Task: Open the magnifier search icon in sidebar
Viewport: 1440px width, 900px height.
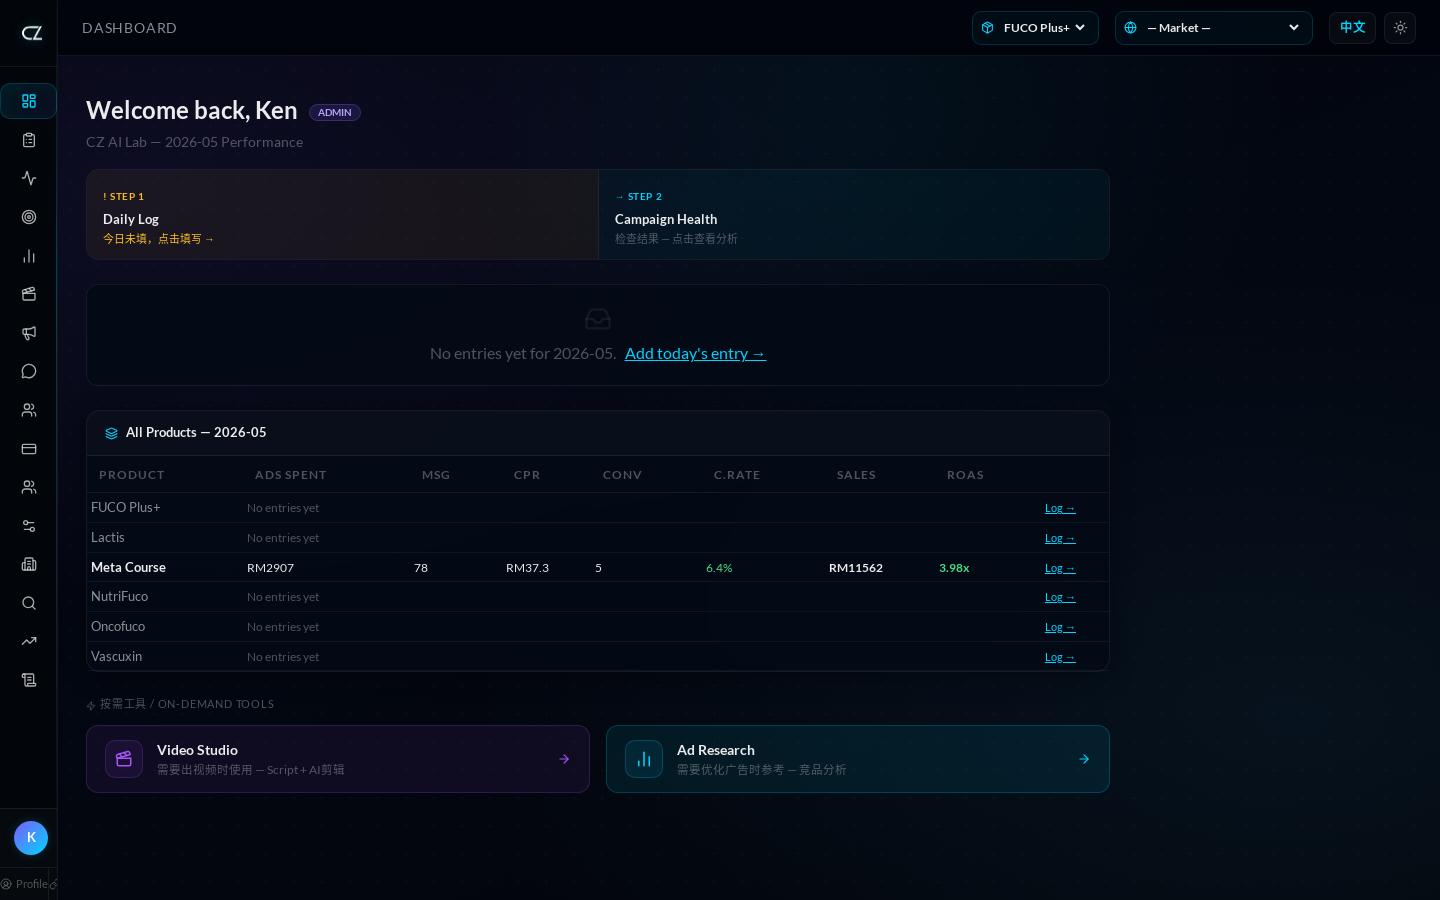Action: tap(29, 603)
